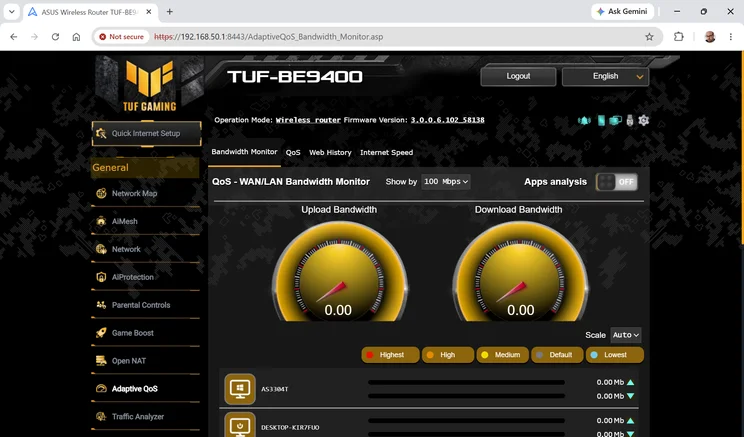Go back in browser history
This screenshot has width=744, height=437.
tap(14, 37)
